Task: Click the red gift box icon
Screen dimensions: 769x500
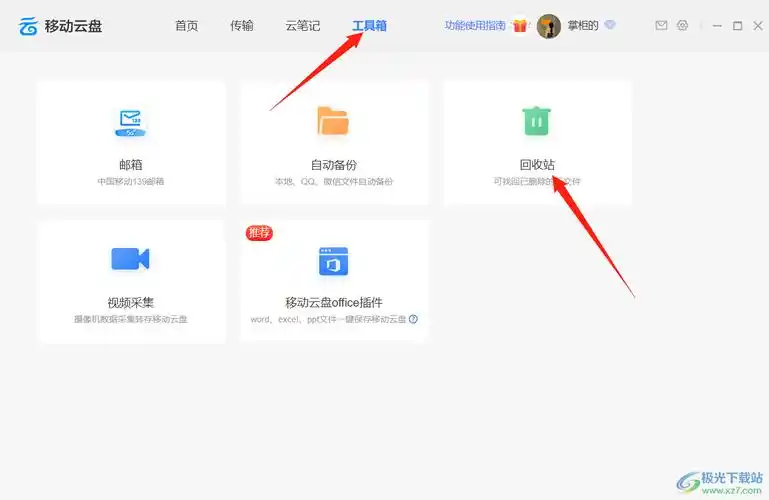Action: click(x=520, y=25)
